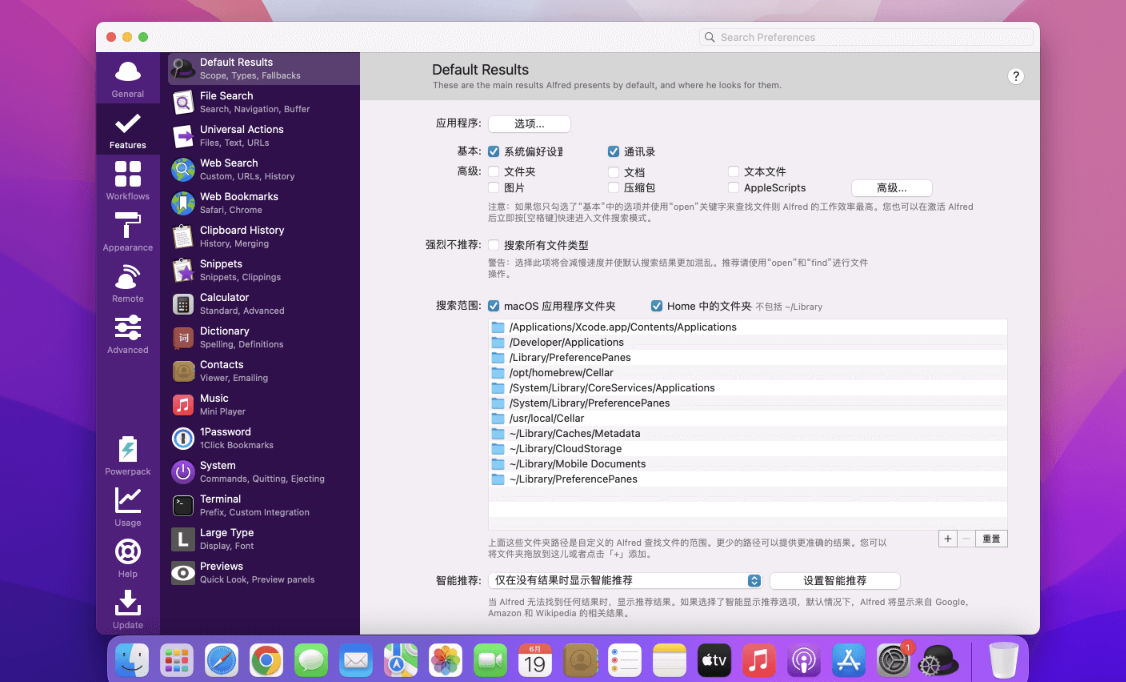
Task: Click the 高级... button
Action: [x=892, y=188]
